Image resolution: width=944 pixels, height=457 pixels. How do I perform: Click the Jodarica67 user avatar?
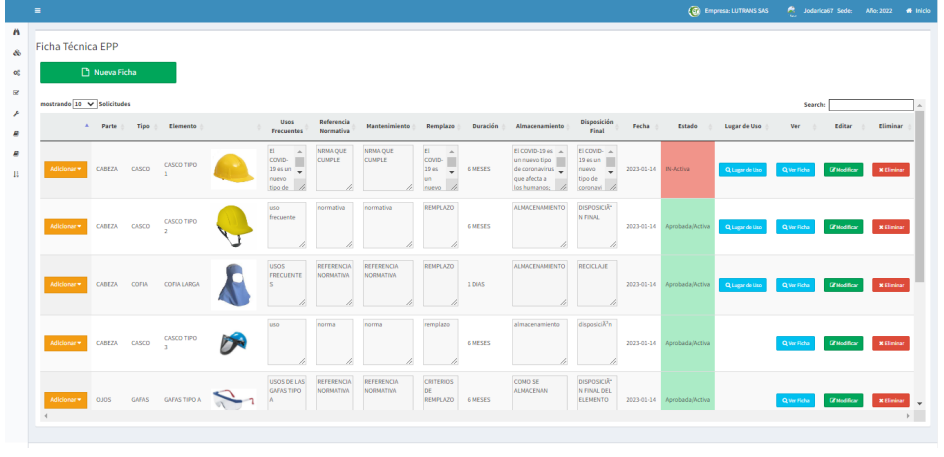792,11
